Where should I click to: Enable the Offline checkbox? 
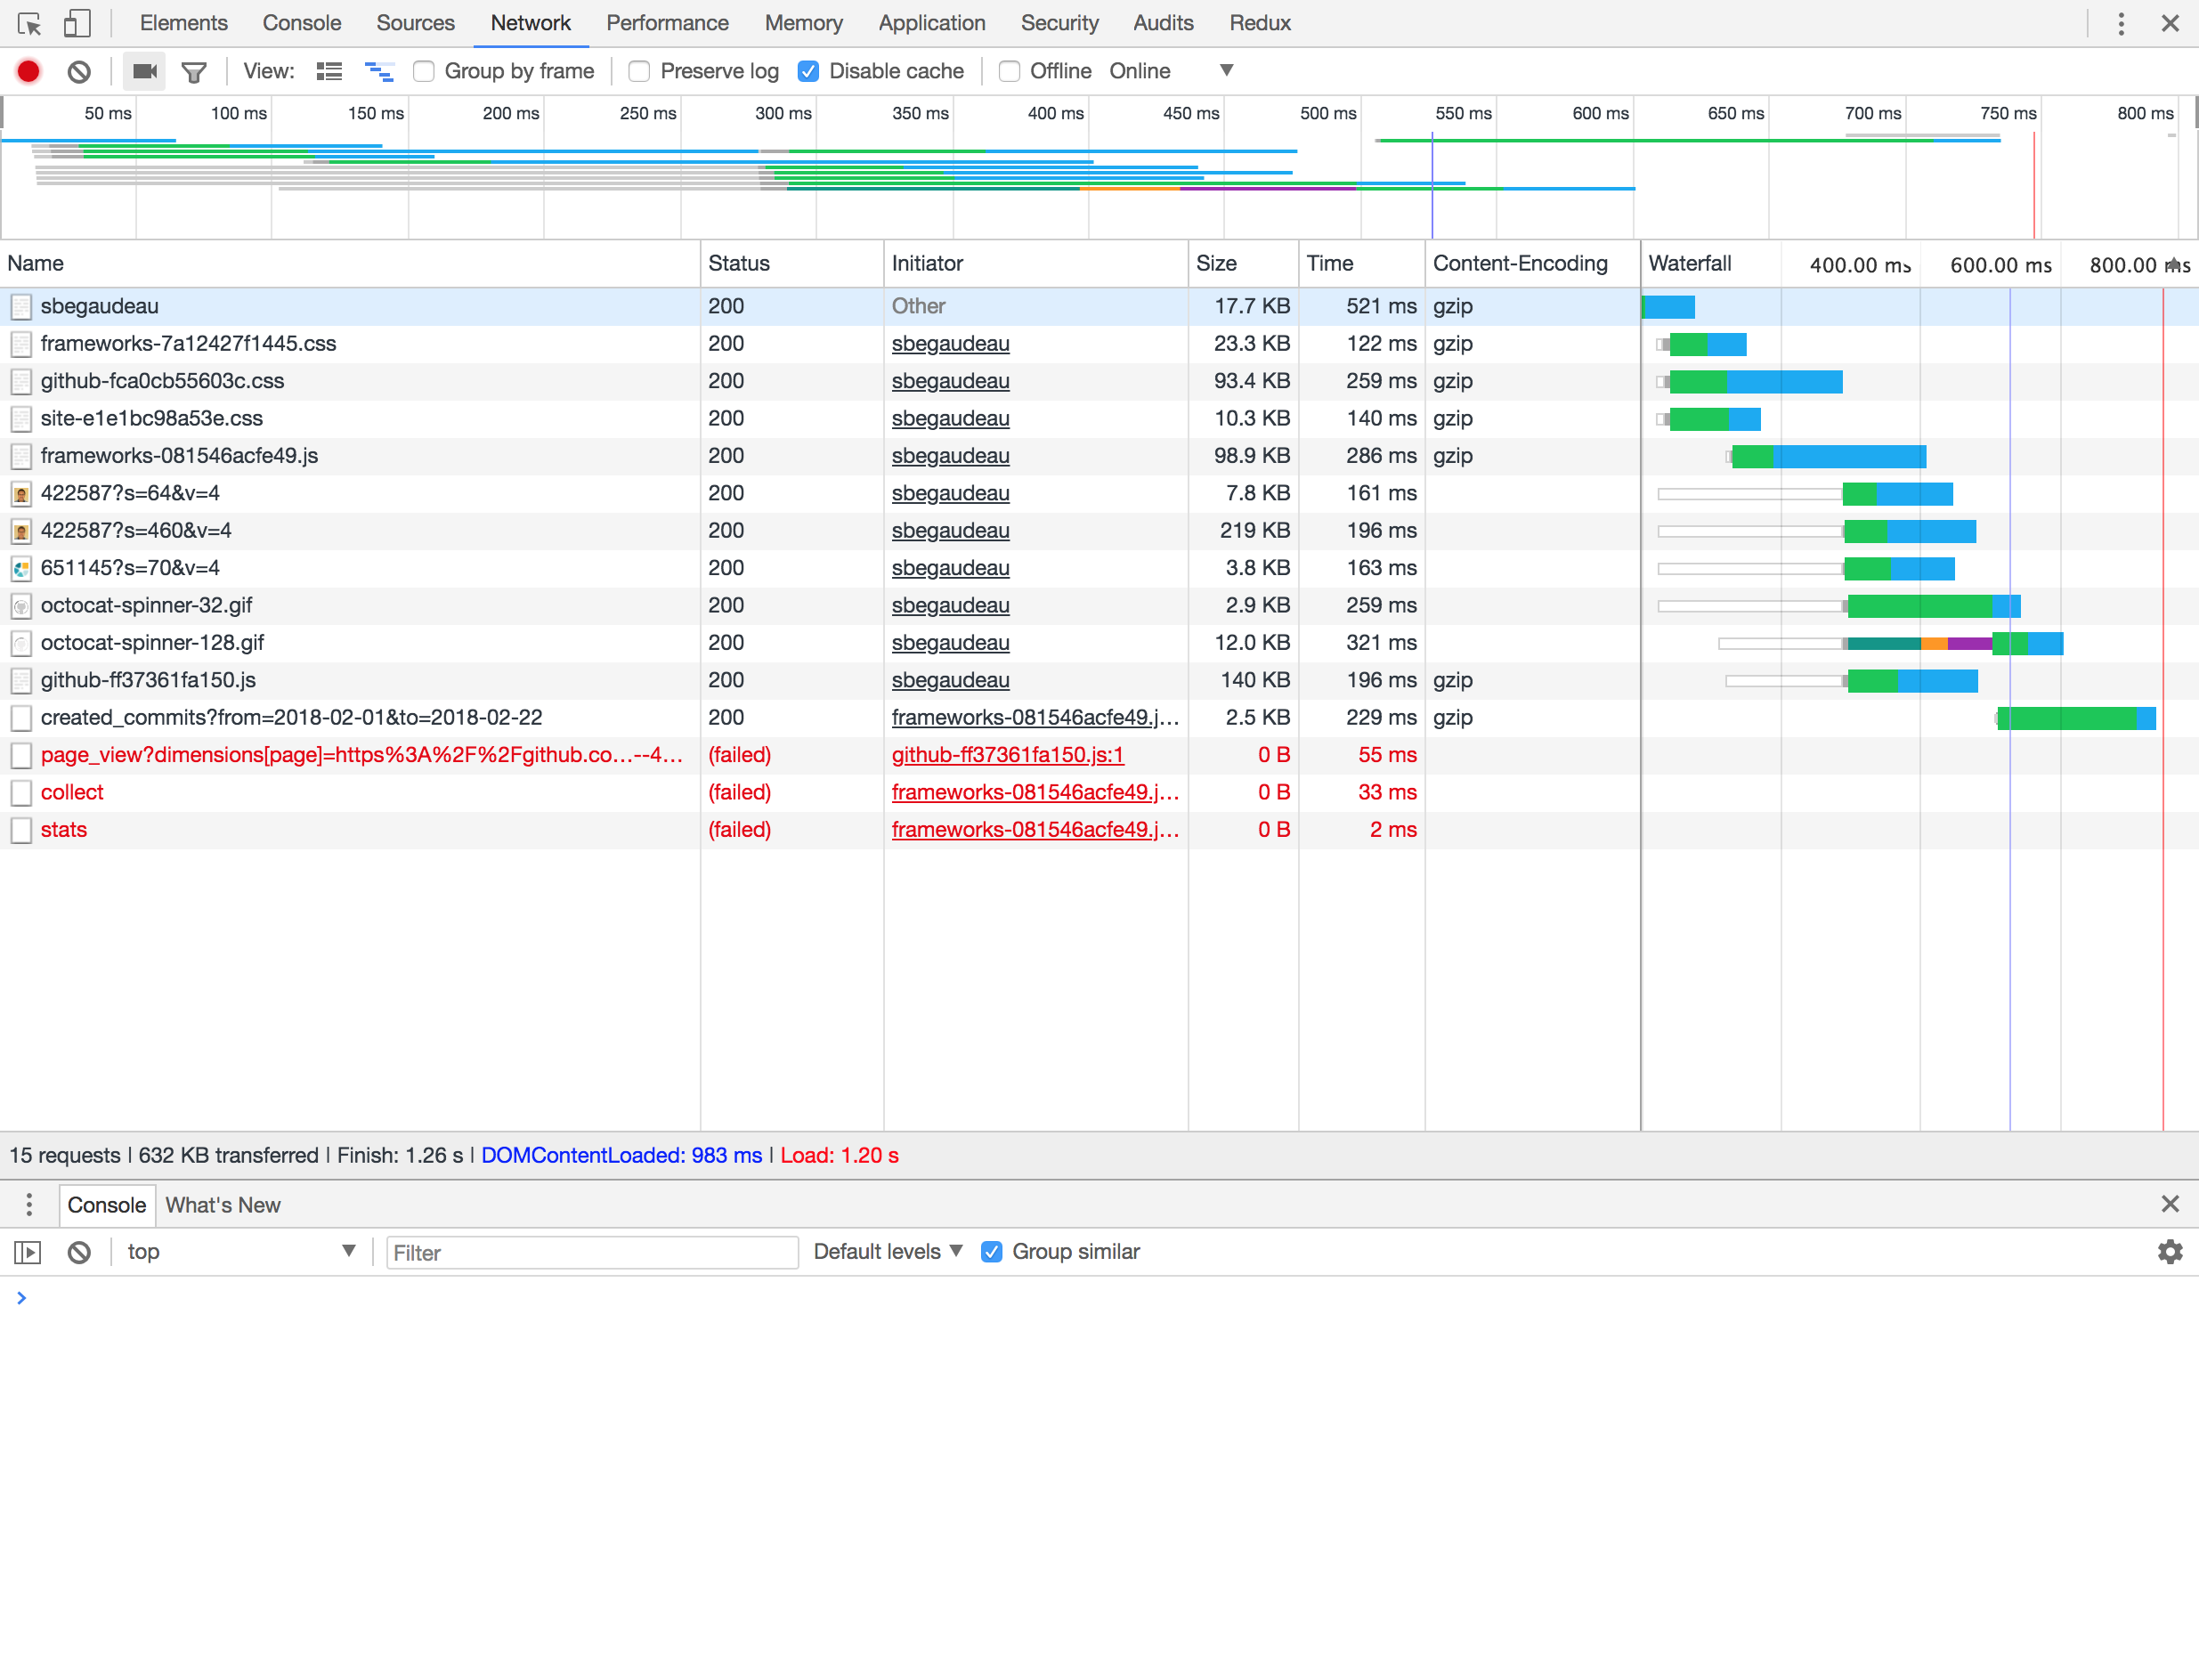(1010, 71)
